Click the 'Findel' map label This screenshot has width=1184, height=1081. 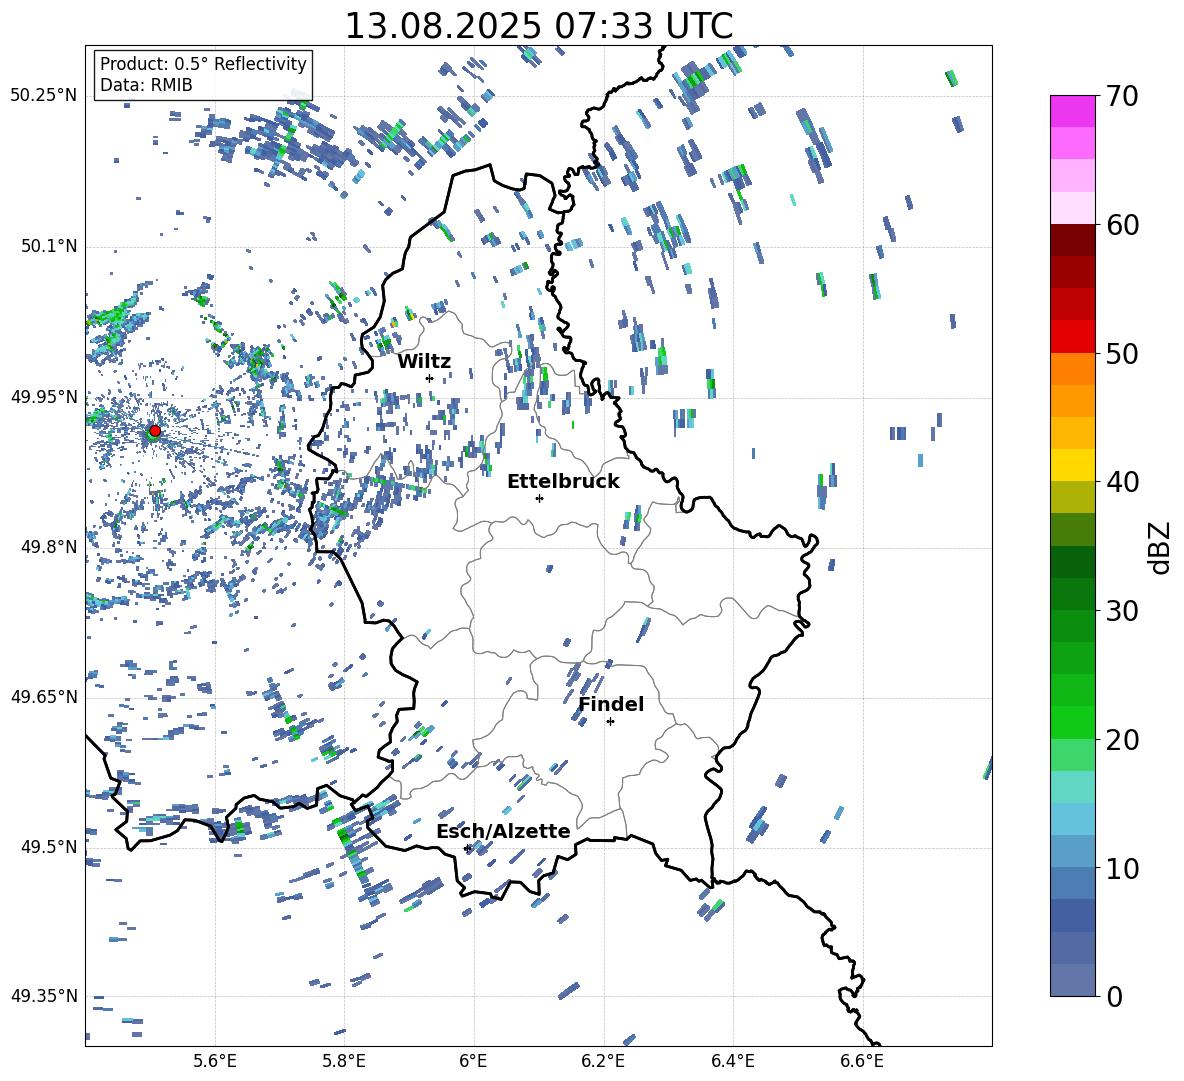[x=611, y=704]
